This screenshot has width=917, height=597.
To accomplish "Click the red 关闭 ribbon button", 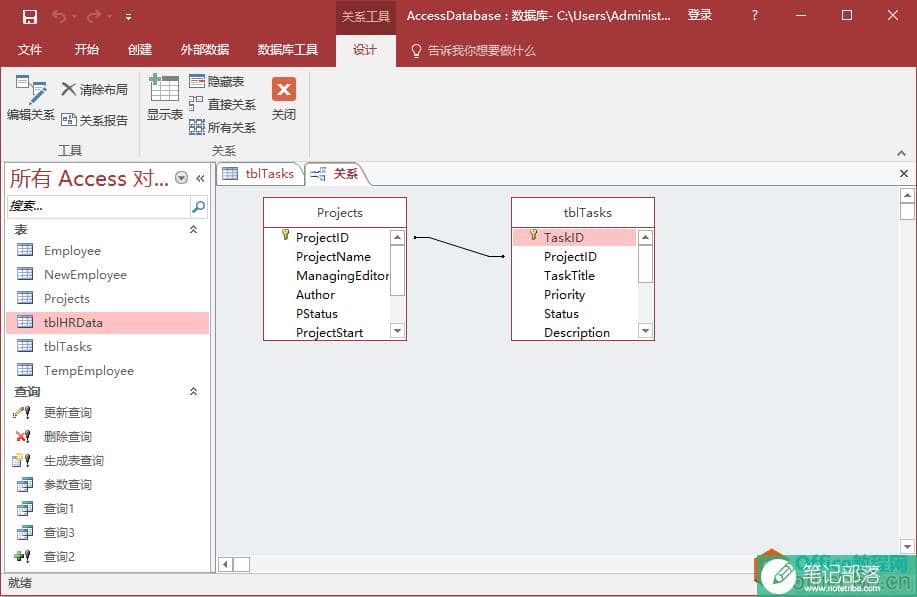I will click(x=284, y=99).
